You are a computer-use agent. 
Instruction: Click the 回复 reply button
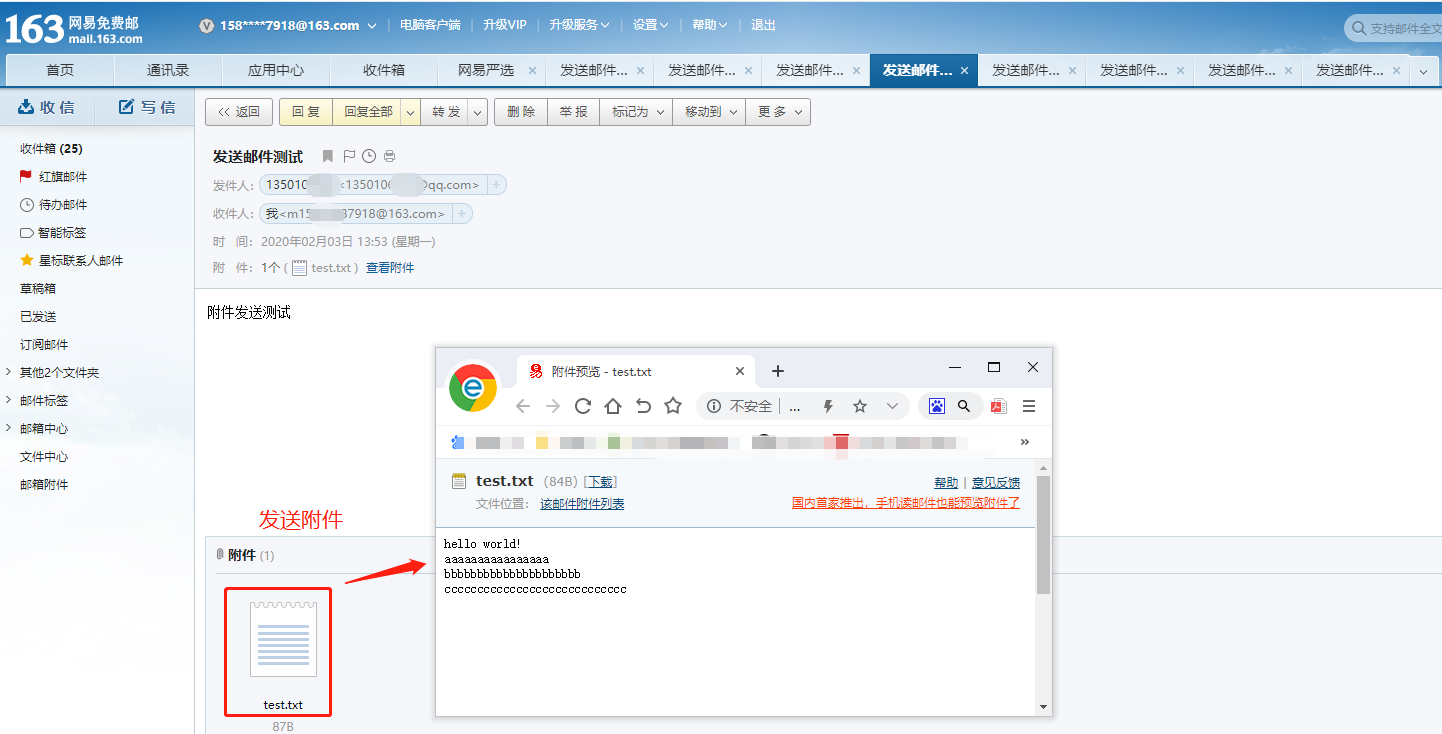pos(306,112)
